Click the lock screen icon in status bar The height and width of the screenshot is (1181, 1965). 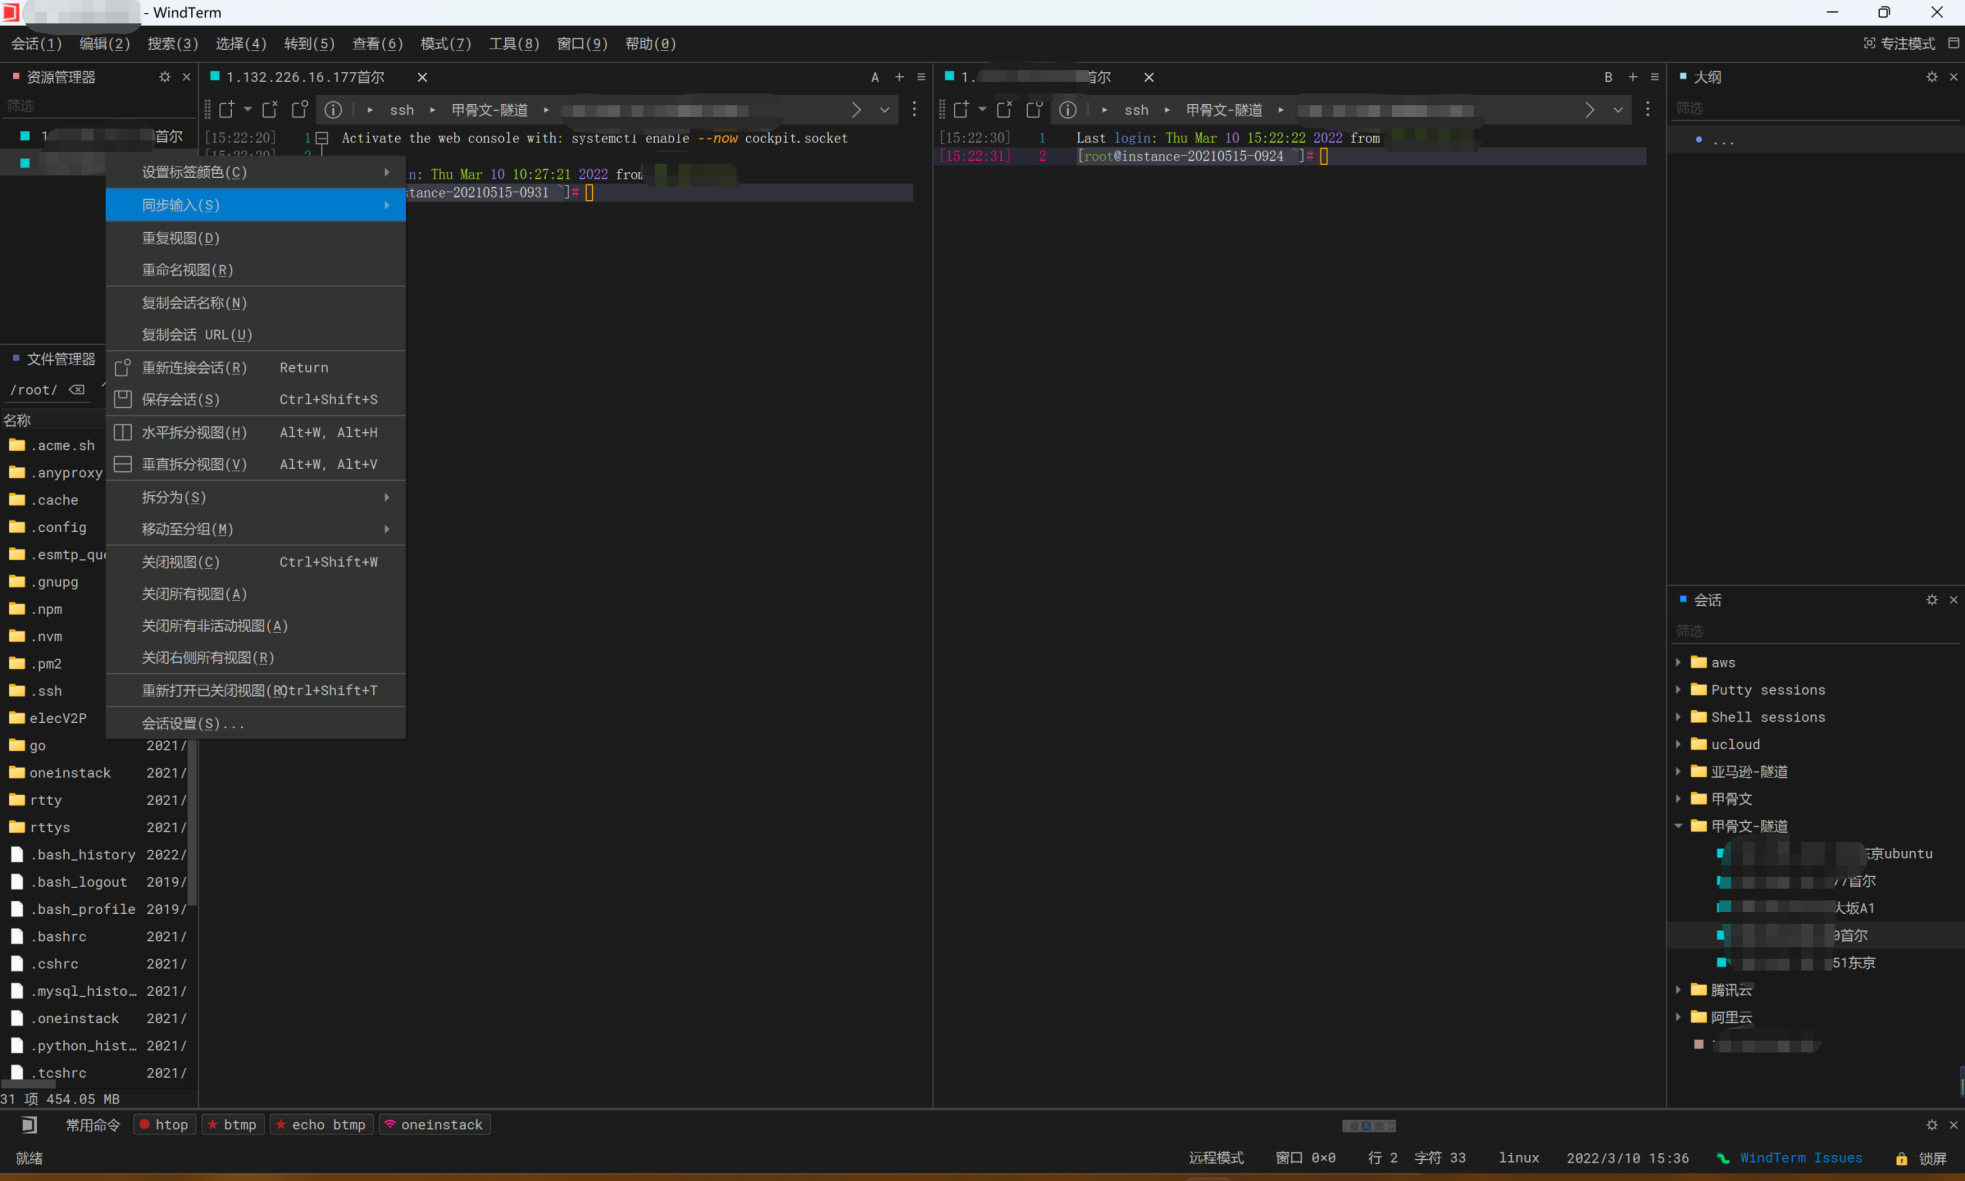pyautogui.click(x=1901, y=1158)
